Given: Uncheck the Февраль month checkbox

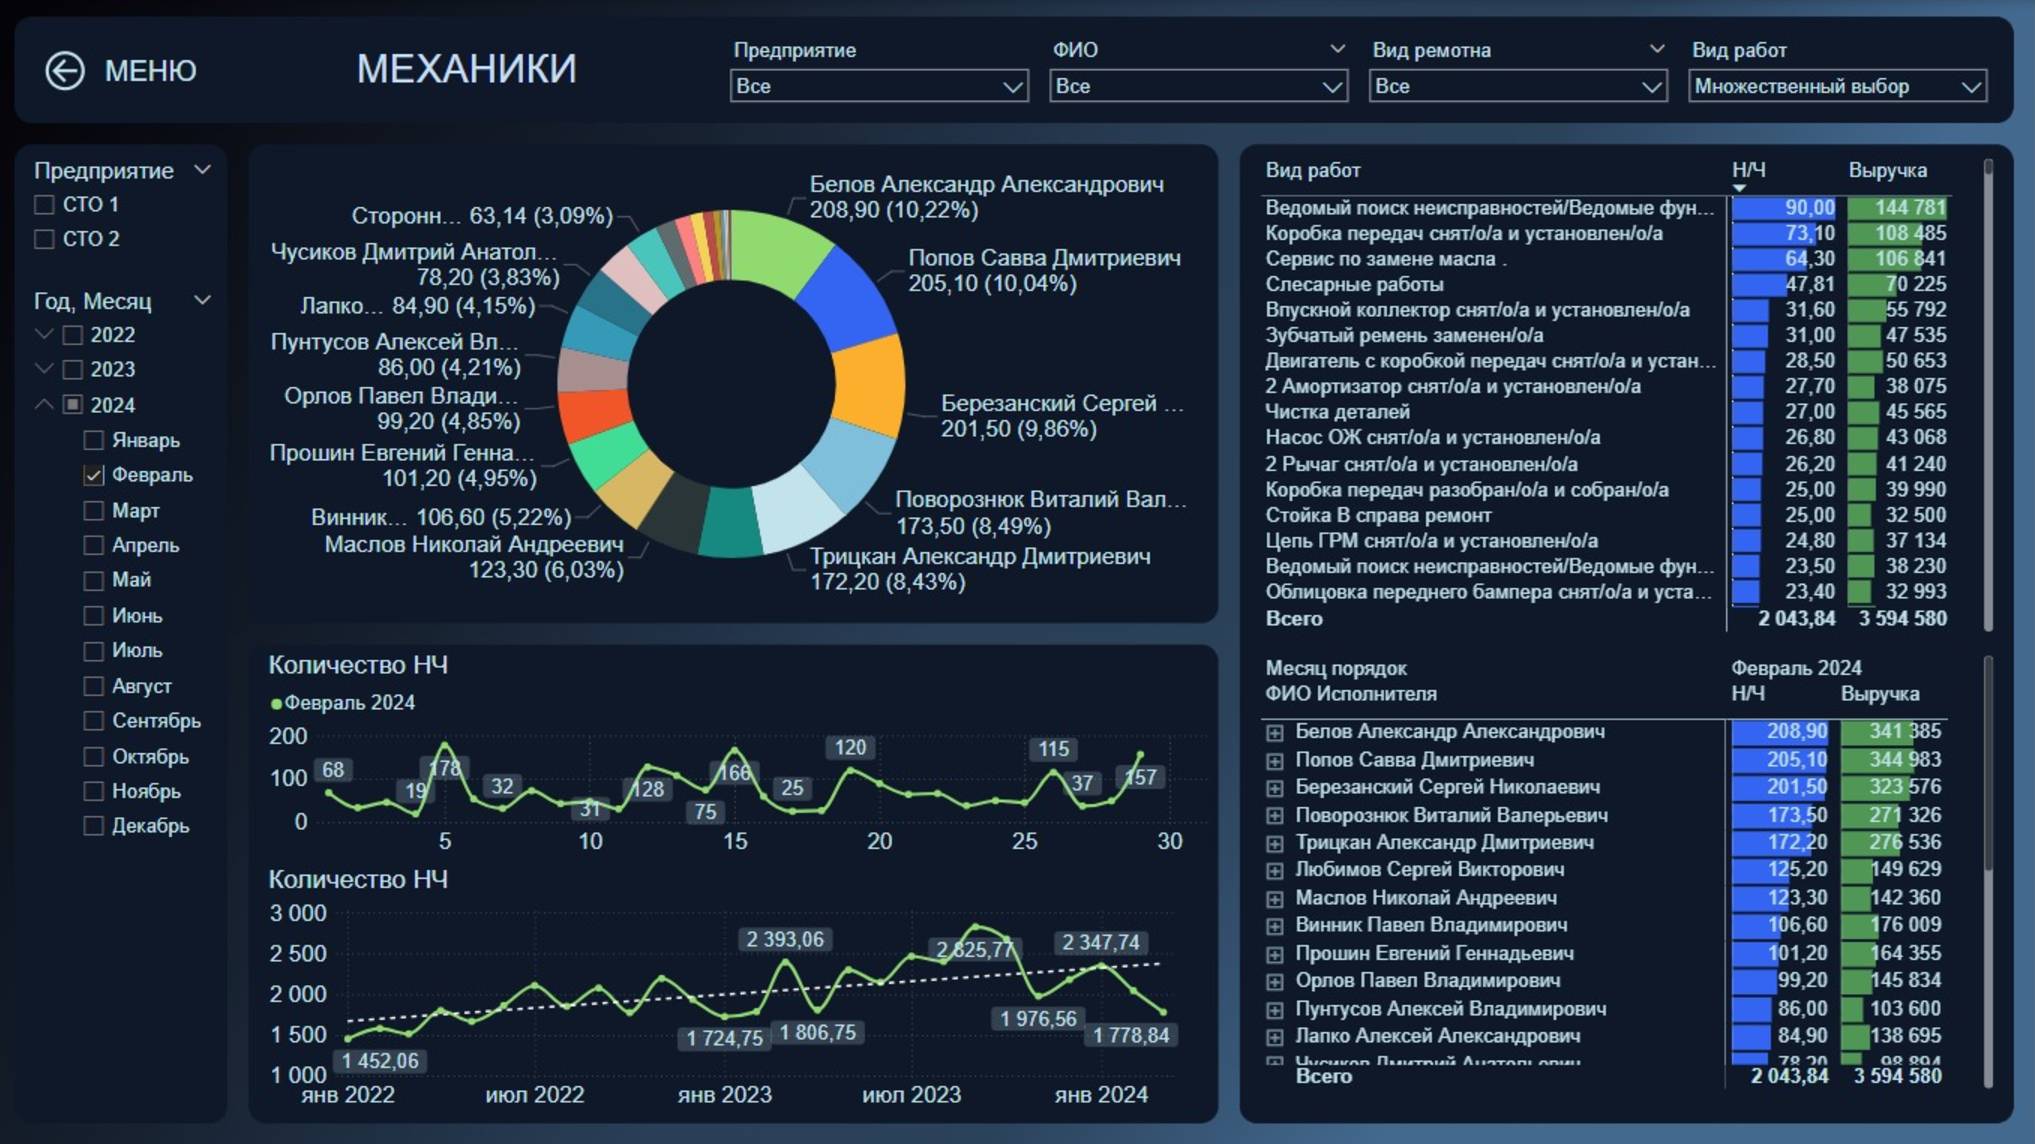Looking at the screenshot, I should point(93,475).
